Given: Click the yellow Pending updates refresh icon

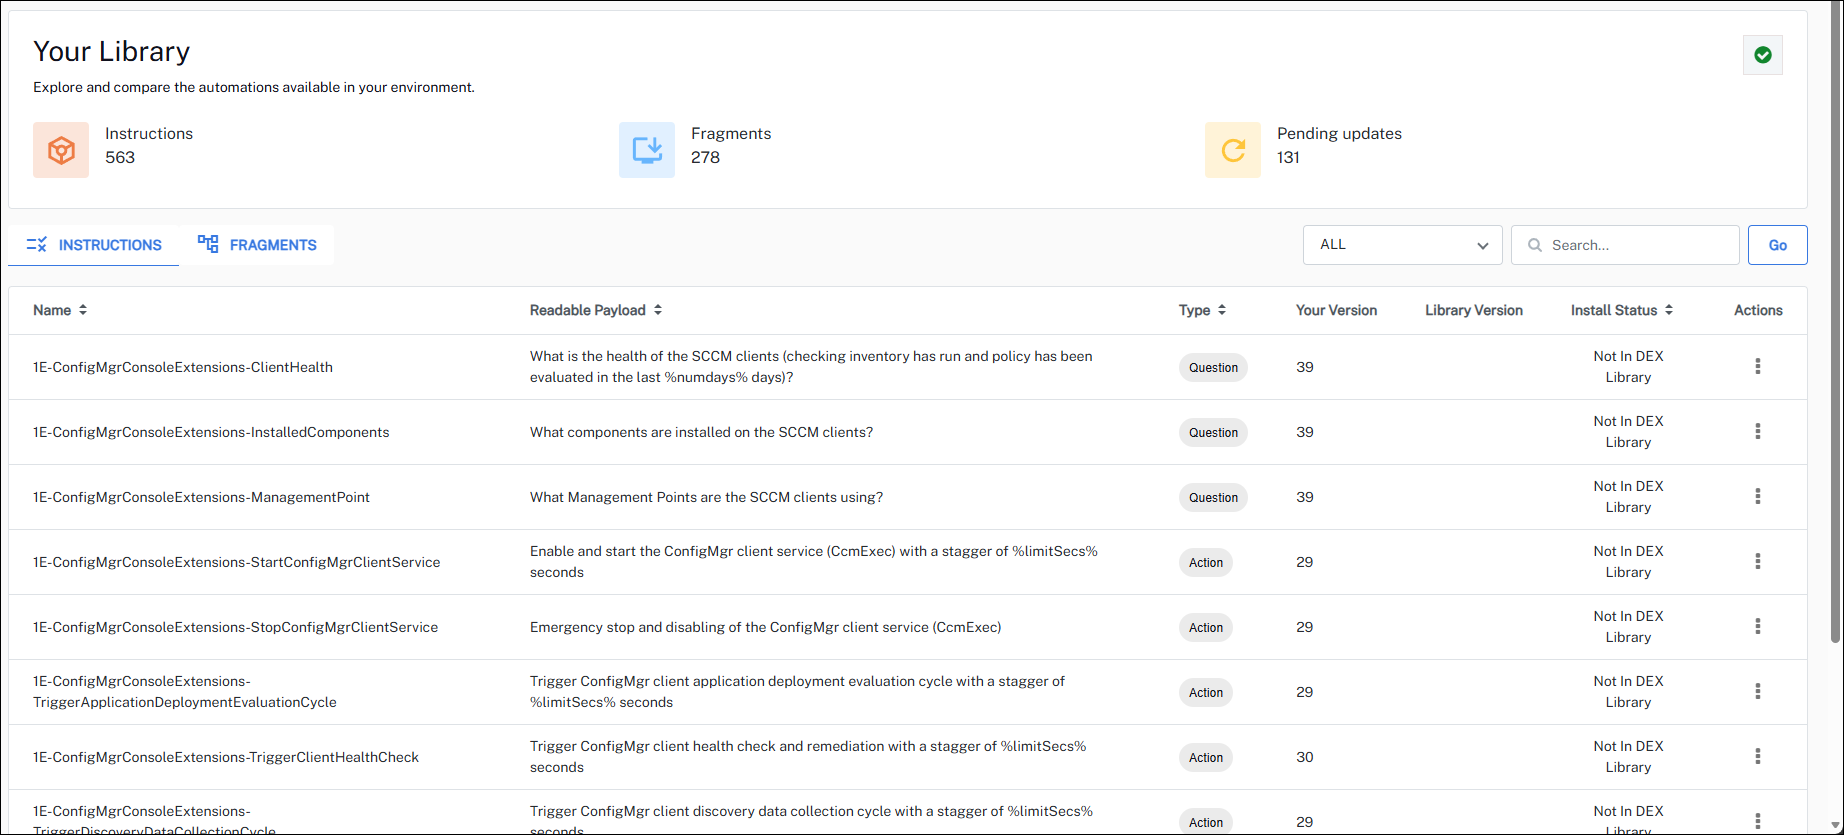Looking at the screenshot, I should tap(1232, 150).
